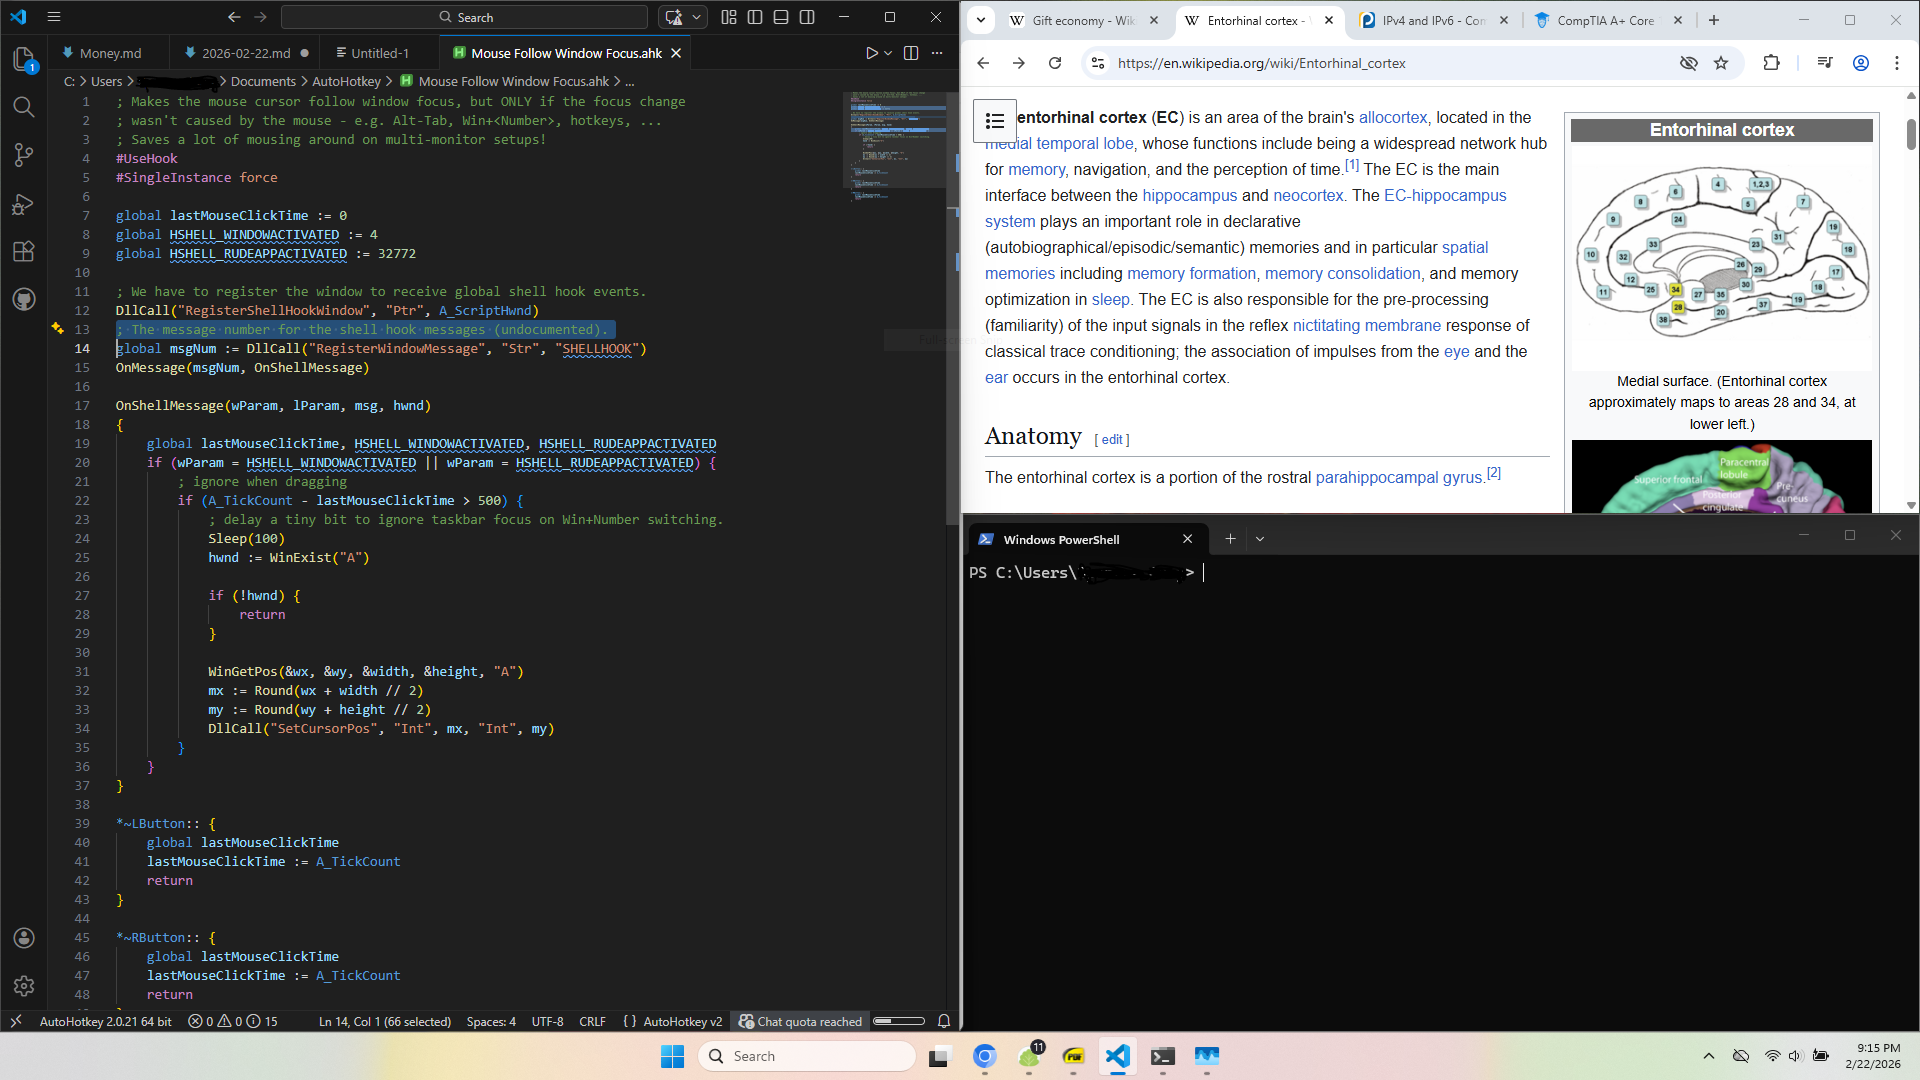Toggle the bottom panel layout button
Image resolution: width=1920 pixels, height=1080 pixels.
pos(781,17)
